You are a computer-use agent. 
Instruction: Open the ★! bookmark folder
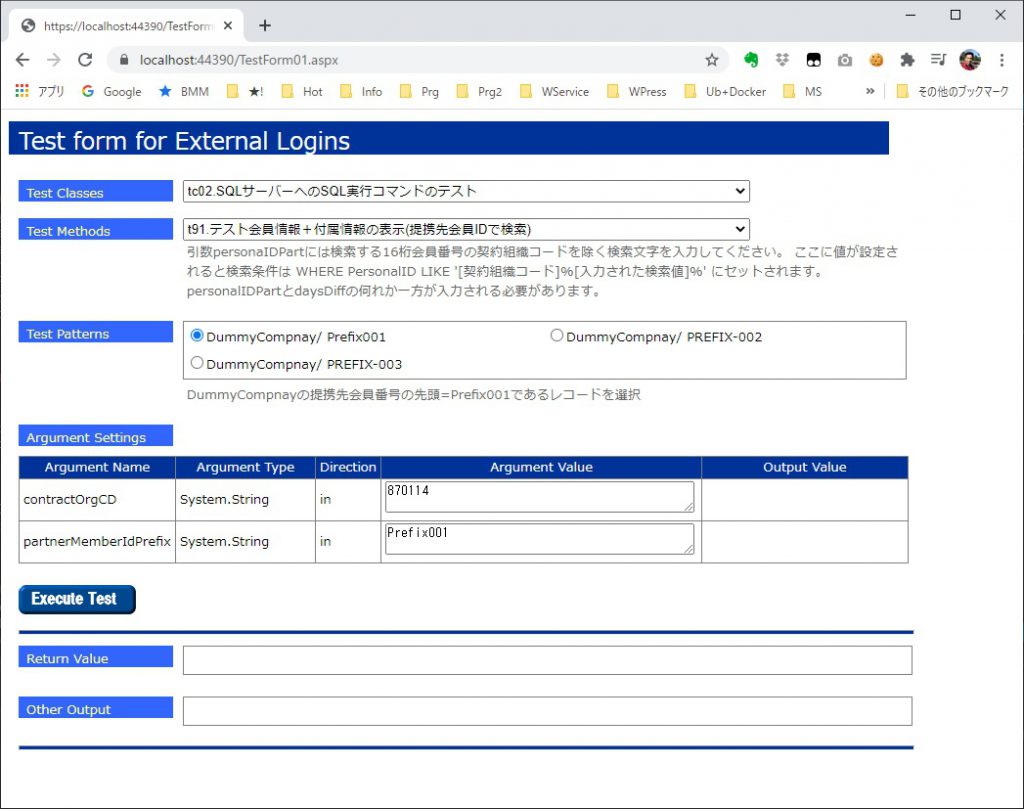[245, 91]
